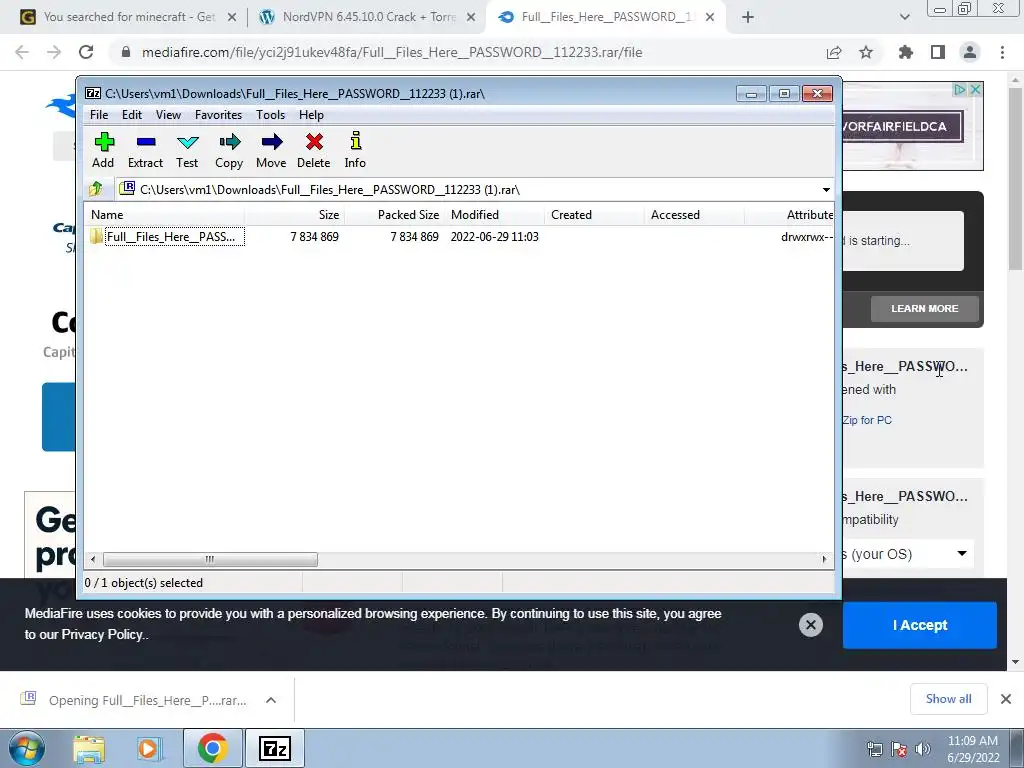
Task: Click the Extract toolbar icon
Action: [x=145, y=150]
